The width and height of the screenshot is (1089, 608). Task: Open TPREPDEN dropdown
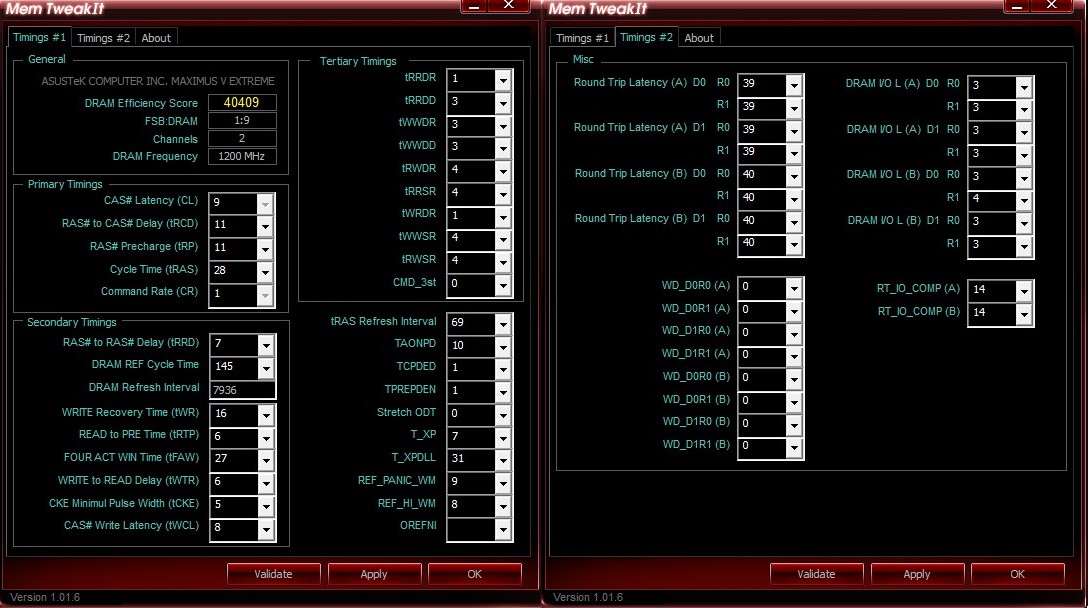[x=503, y=393]
